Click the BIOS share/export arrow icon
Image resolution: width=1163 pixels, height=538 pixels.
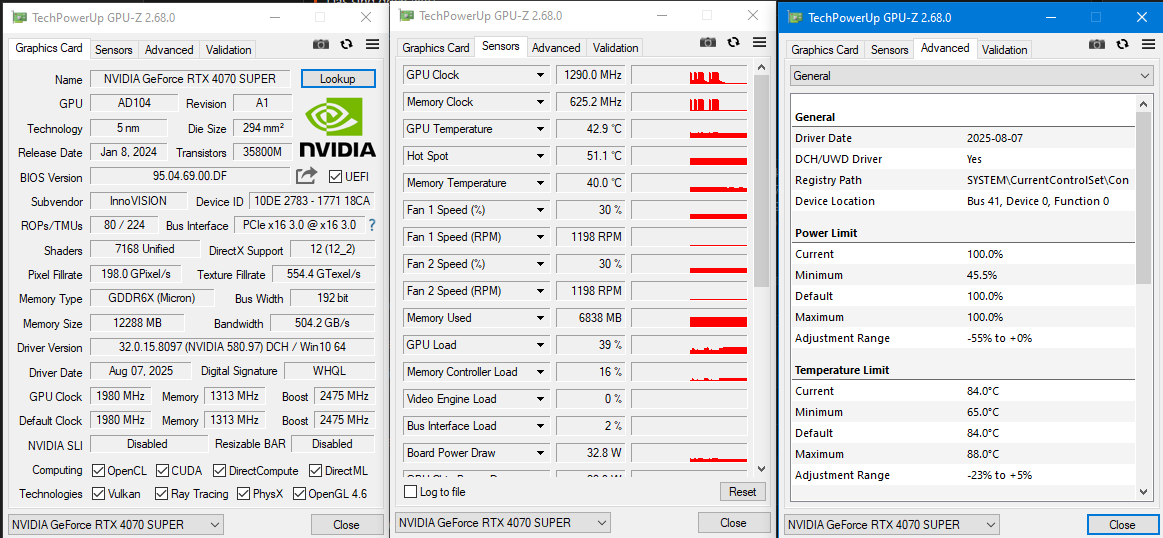[x=306, y=177]
